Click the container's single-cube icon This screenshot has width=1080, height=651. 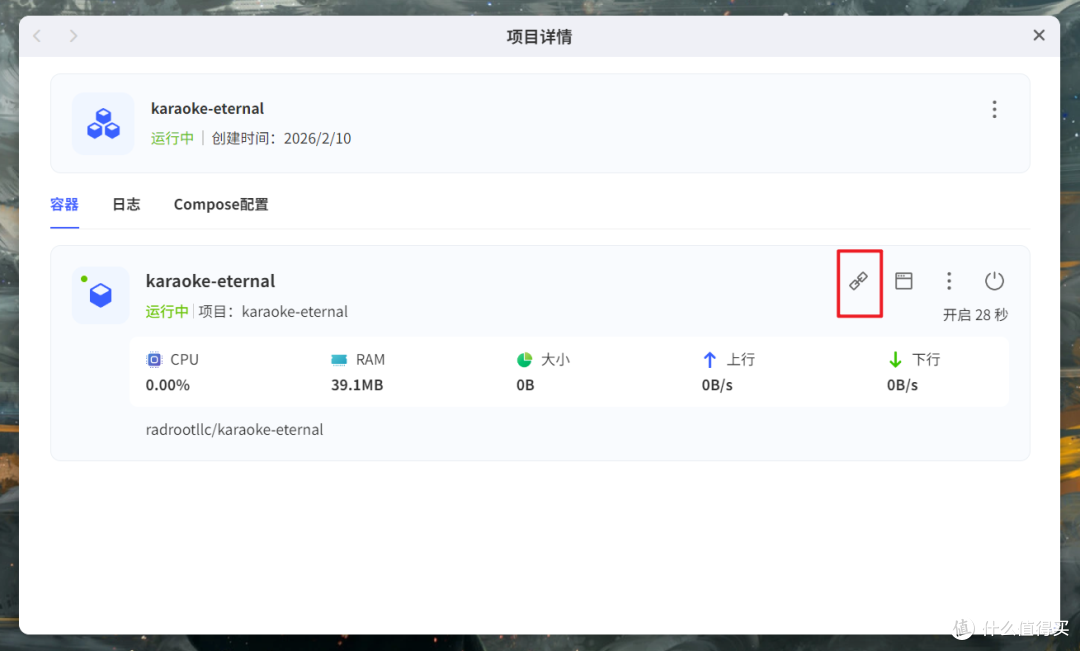[x=101, y=296]
